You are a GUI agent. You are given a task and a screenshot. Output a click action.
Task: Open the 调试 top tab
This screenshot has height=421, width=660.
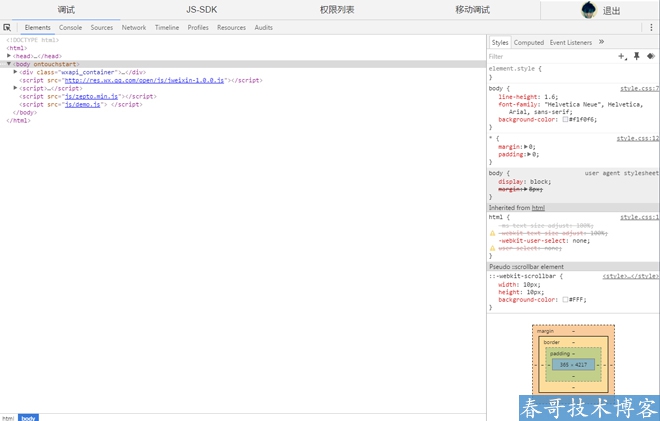[x=66, y=10]
